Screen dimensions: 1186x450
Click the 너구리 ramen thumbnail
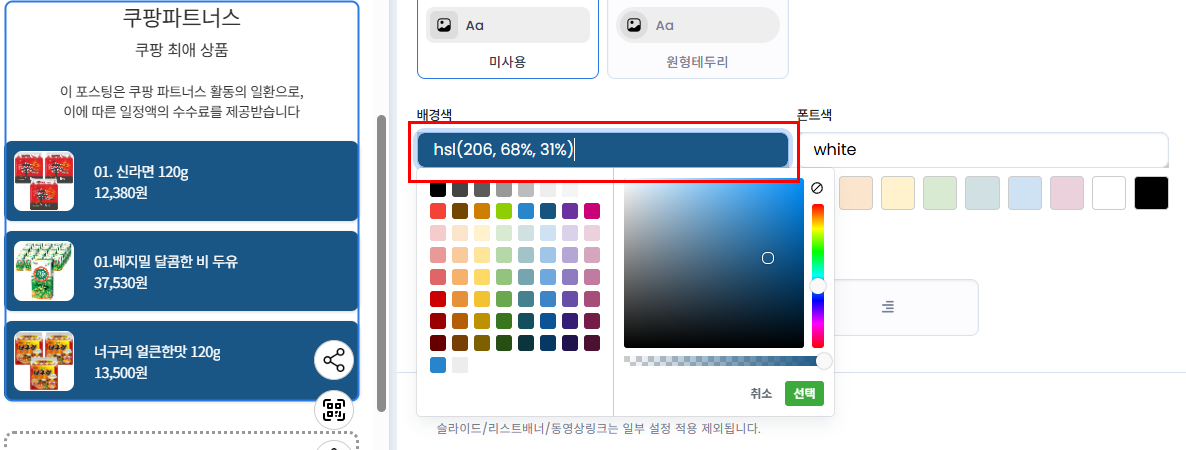tap(44, 361)
